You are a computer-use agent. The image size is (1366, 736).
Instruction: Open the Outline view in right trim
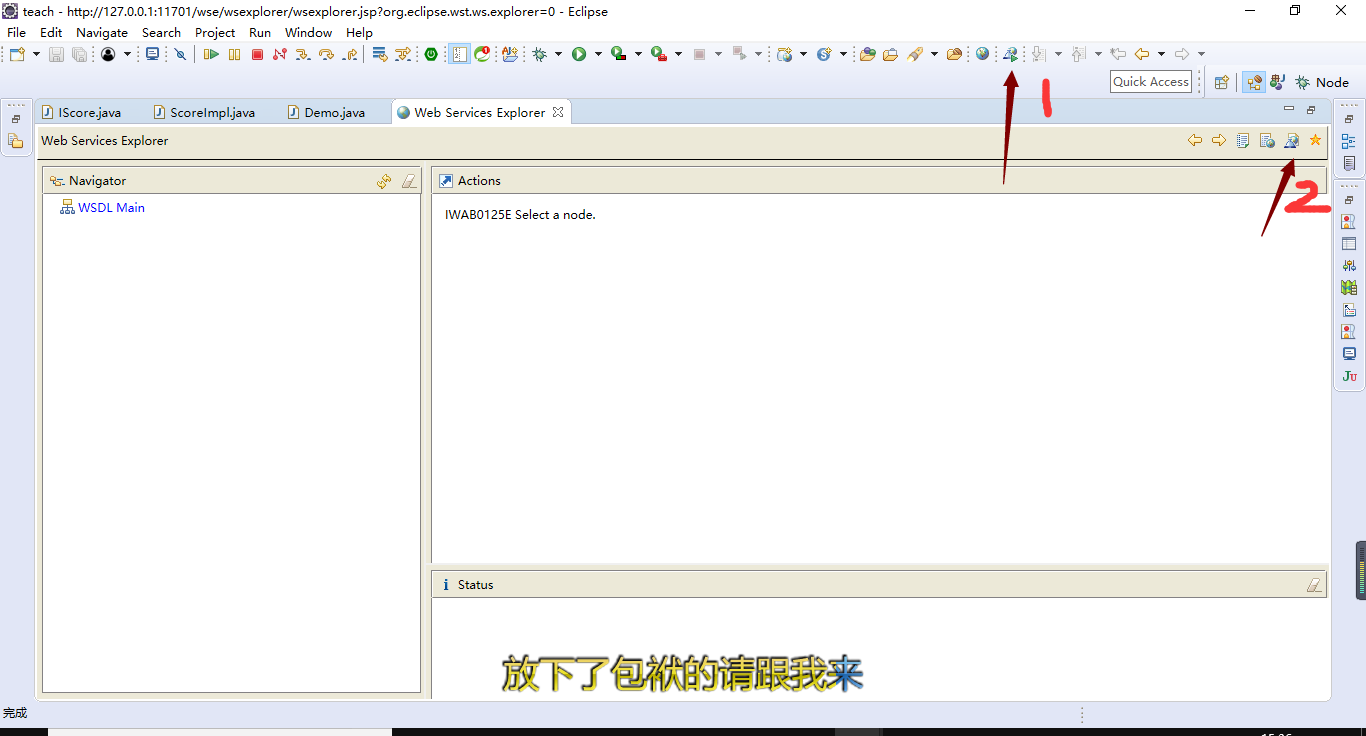pyautogui.click(x=1349, y=141)
